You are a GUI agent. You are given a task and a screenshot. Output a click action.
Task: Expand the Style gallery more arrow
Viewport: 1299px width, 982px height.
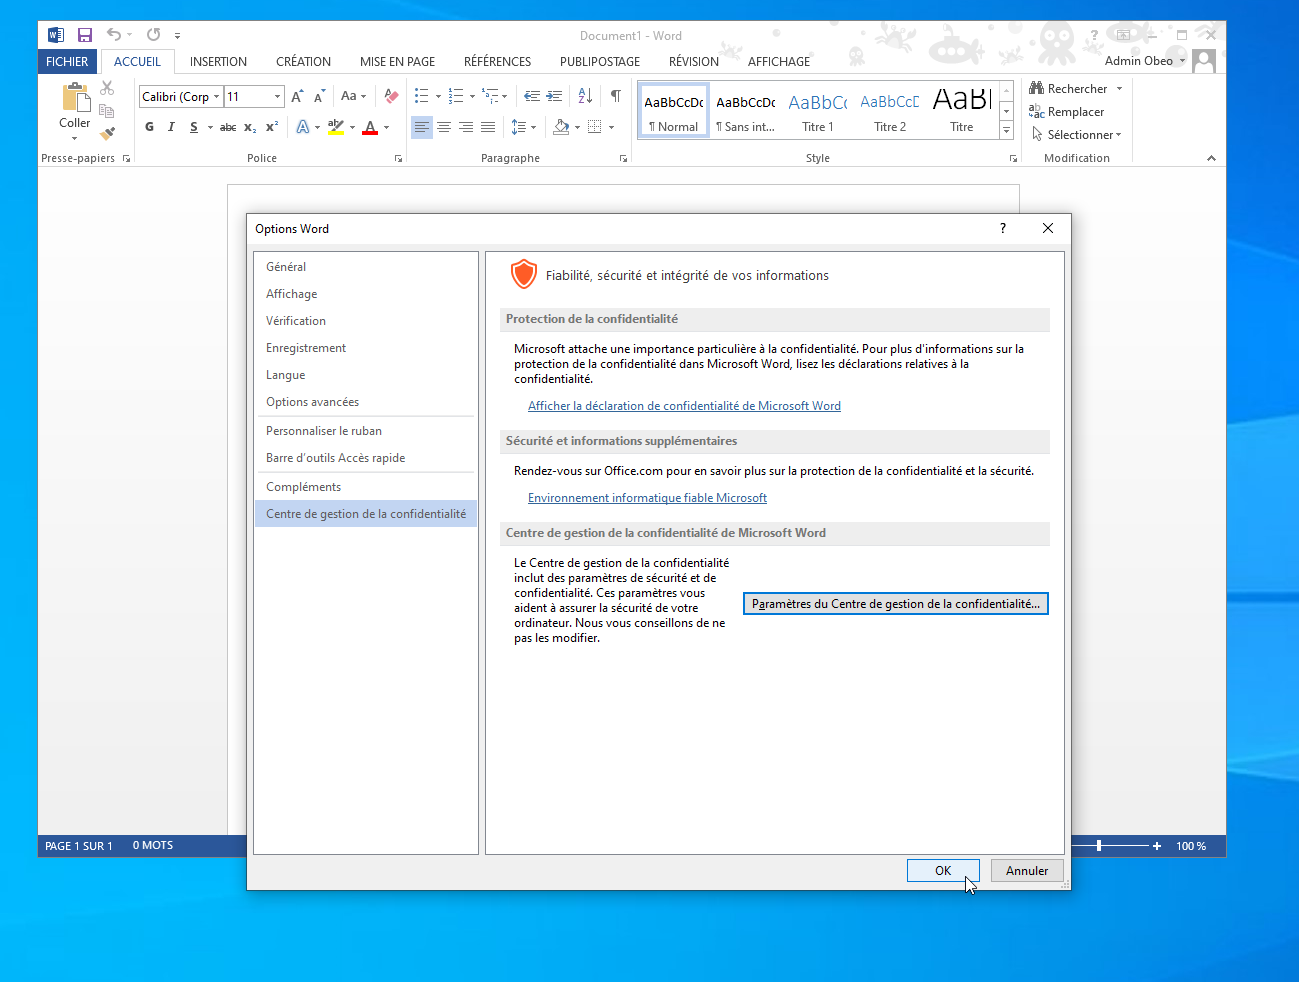point(1007,131)
